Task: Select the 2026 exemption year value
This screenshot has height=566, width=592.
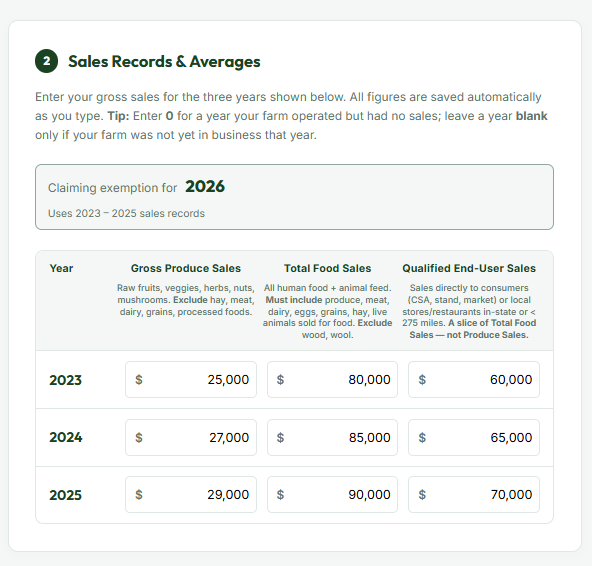Action: pos(205,187)
